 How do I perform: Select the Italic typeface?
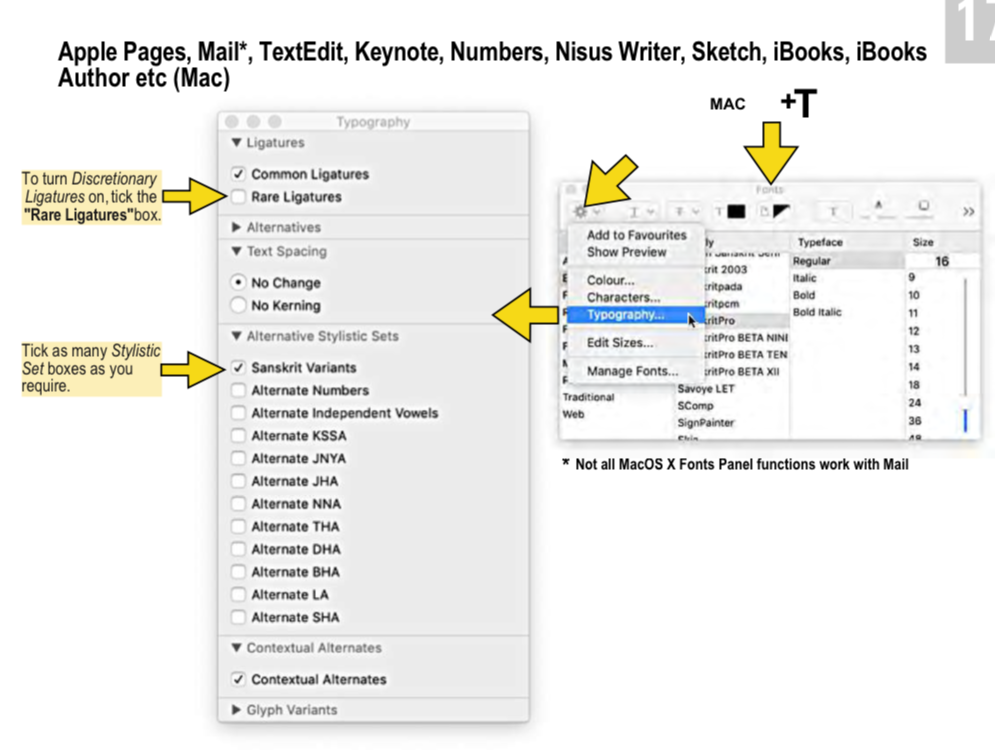coord(847,278)
